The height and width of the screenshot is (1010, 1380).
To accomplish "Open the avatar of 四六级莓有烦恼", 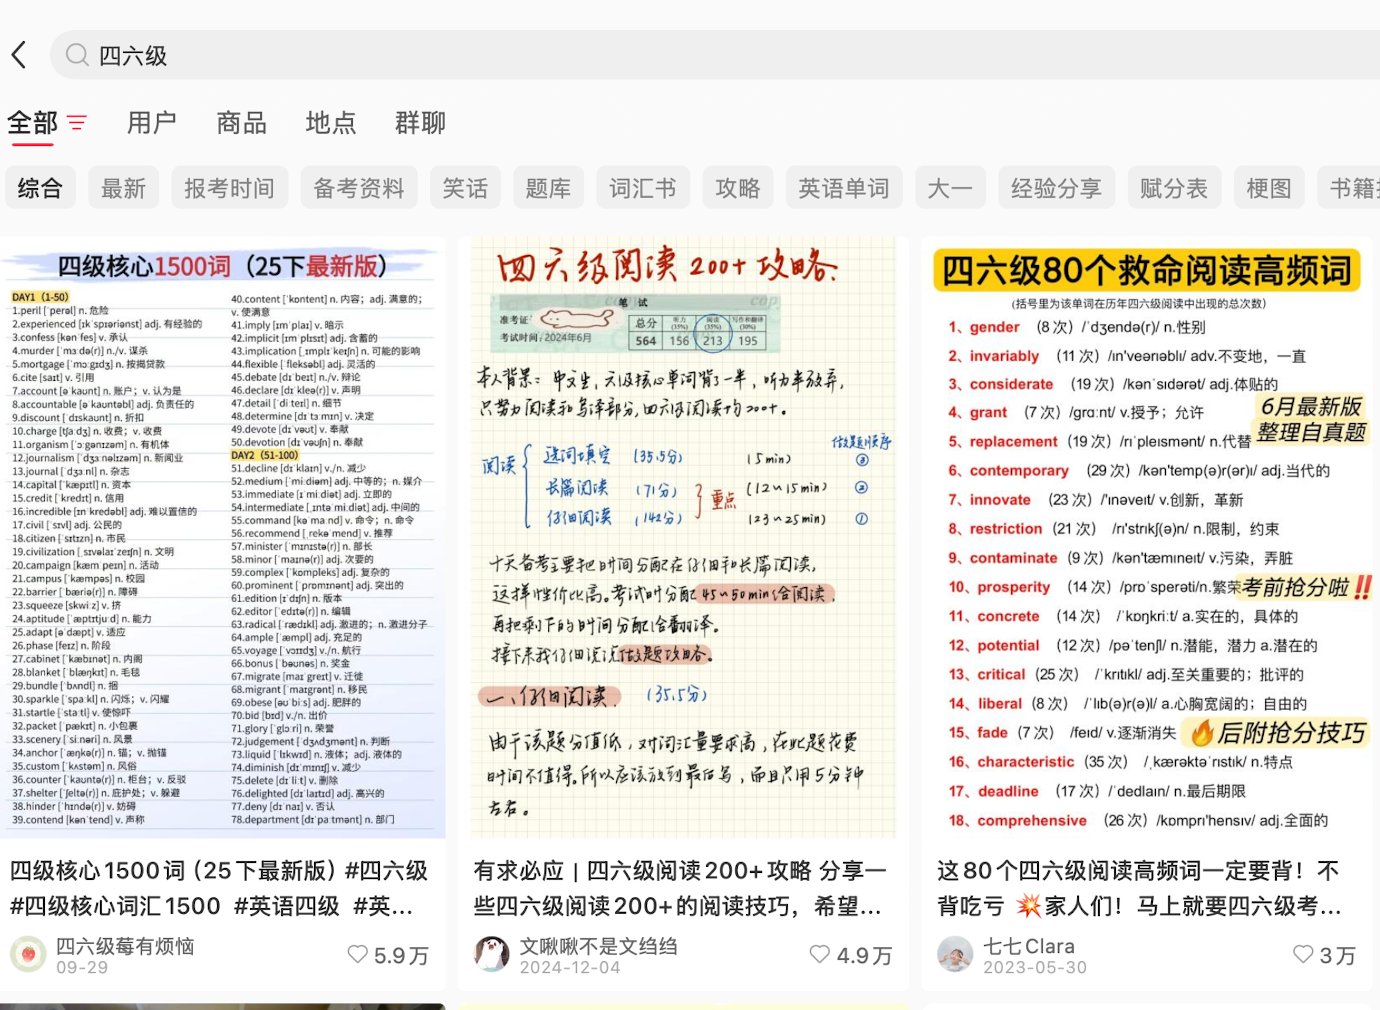I will (28, 955).
